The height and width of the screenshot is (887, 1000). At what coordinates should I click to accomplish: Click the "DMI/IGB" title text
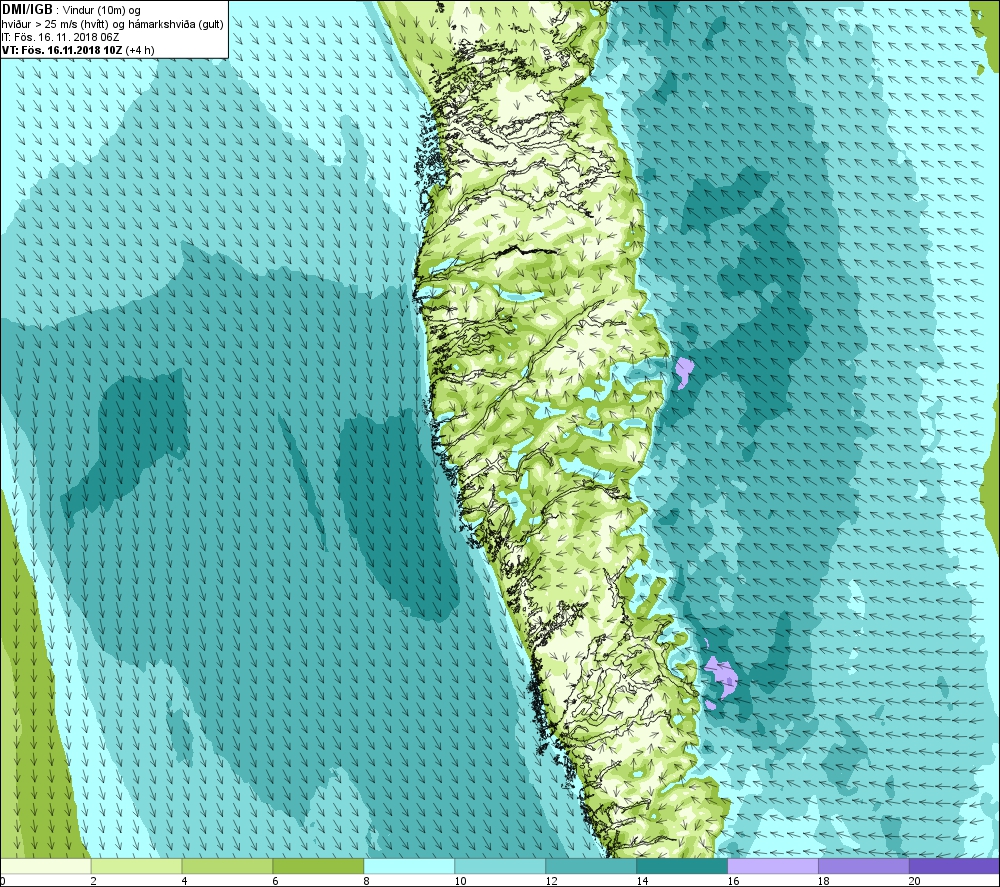pyautogui.click(x=27, y=10)
